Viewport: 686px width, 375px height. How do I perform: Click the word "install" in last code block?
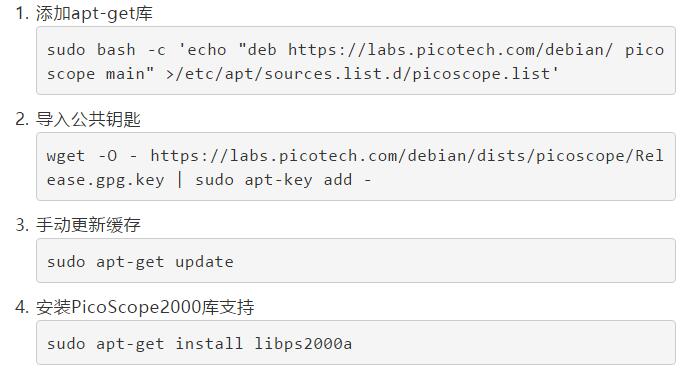pyautogui.click(x=209, y=343)
